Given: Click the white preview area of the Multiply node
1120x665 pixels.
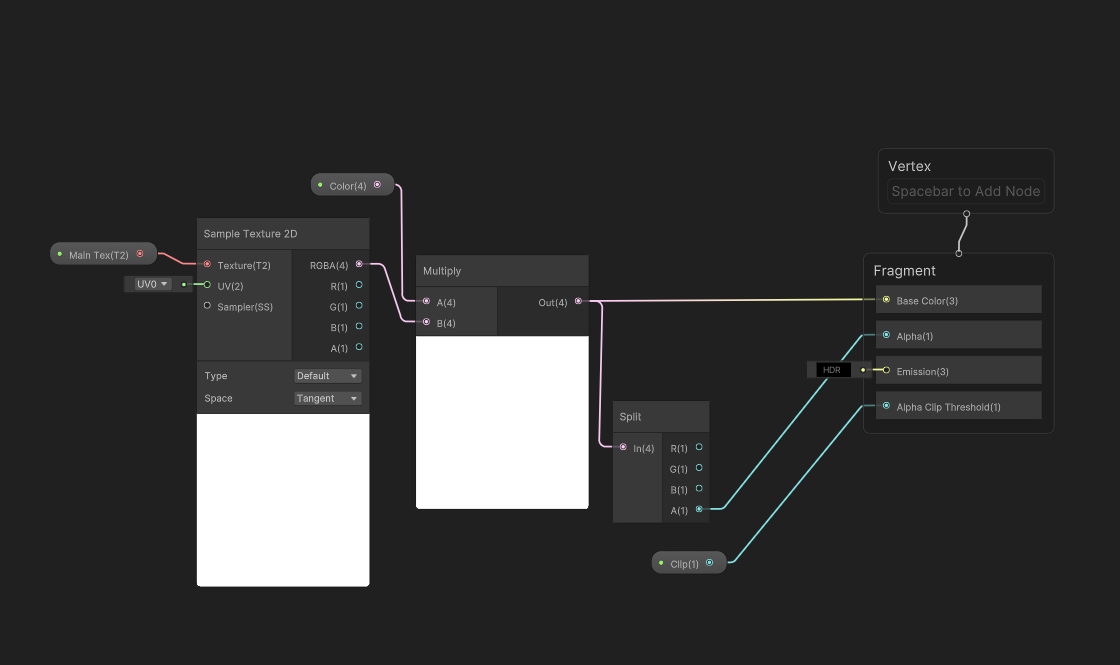Looking at the screenshot, I should (502, 420).
